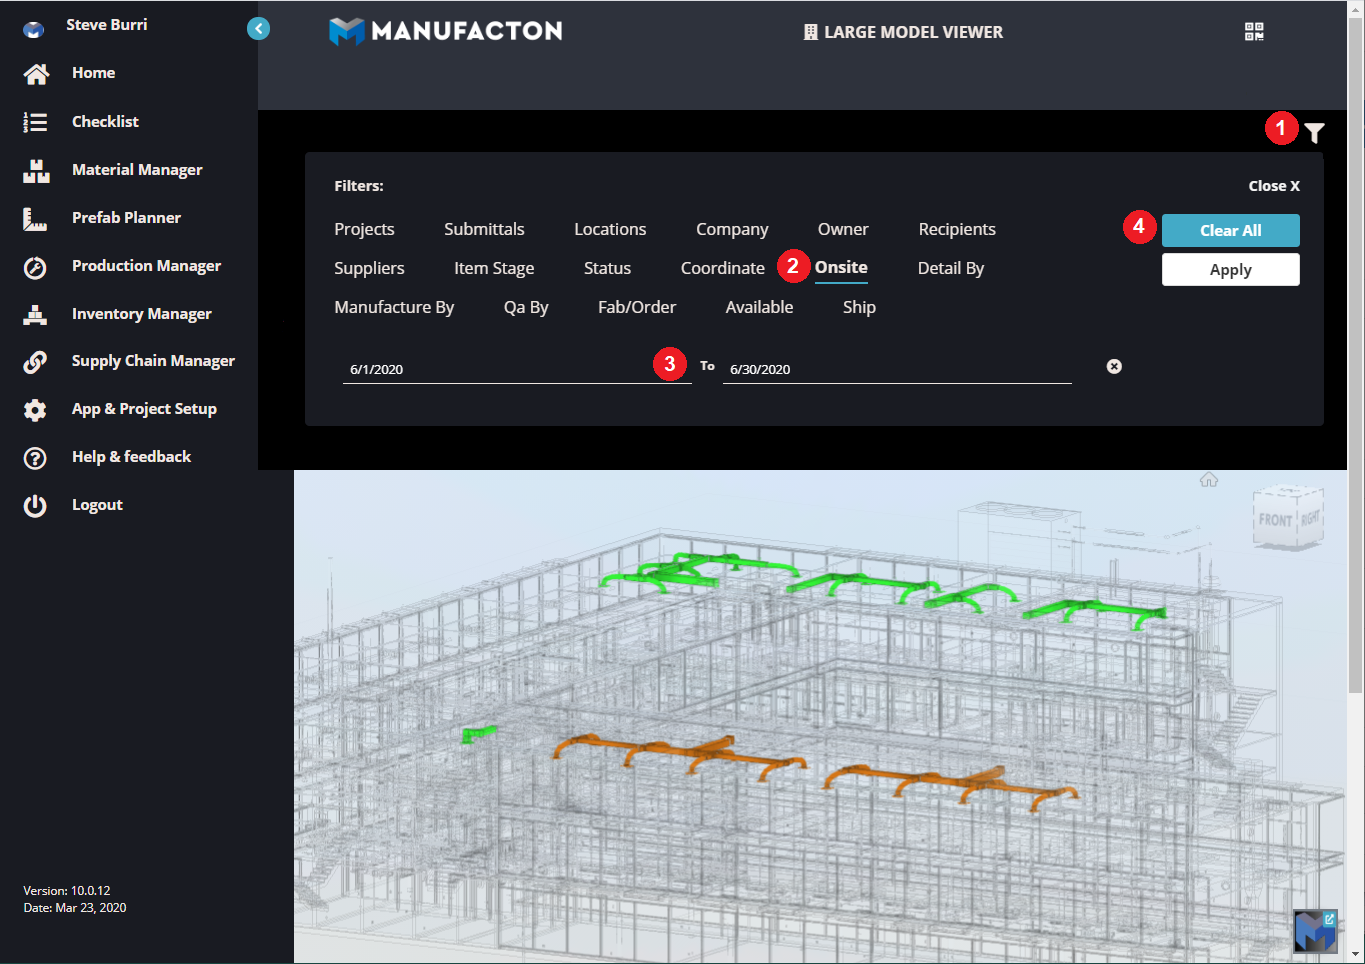Click the QR code scanner icon
Viewport: 1365px width, 964px height.
(x=1253, y=31)
